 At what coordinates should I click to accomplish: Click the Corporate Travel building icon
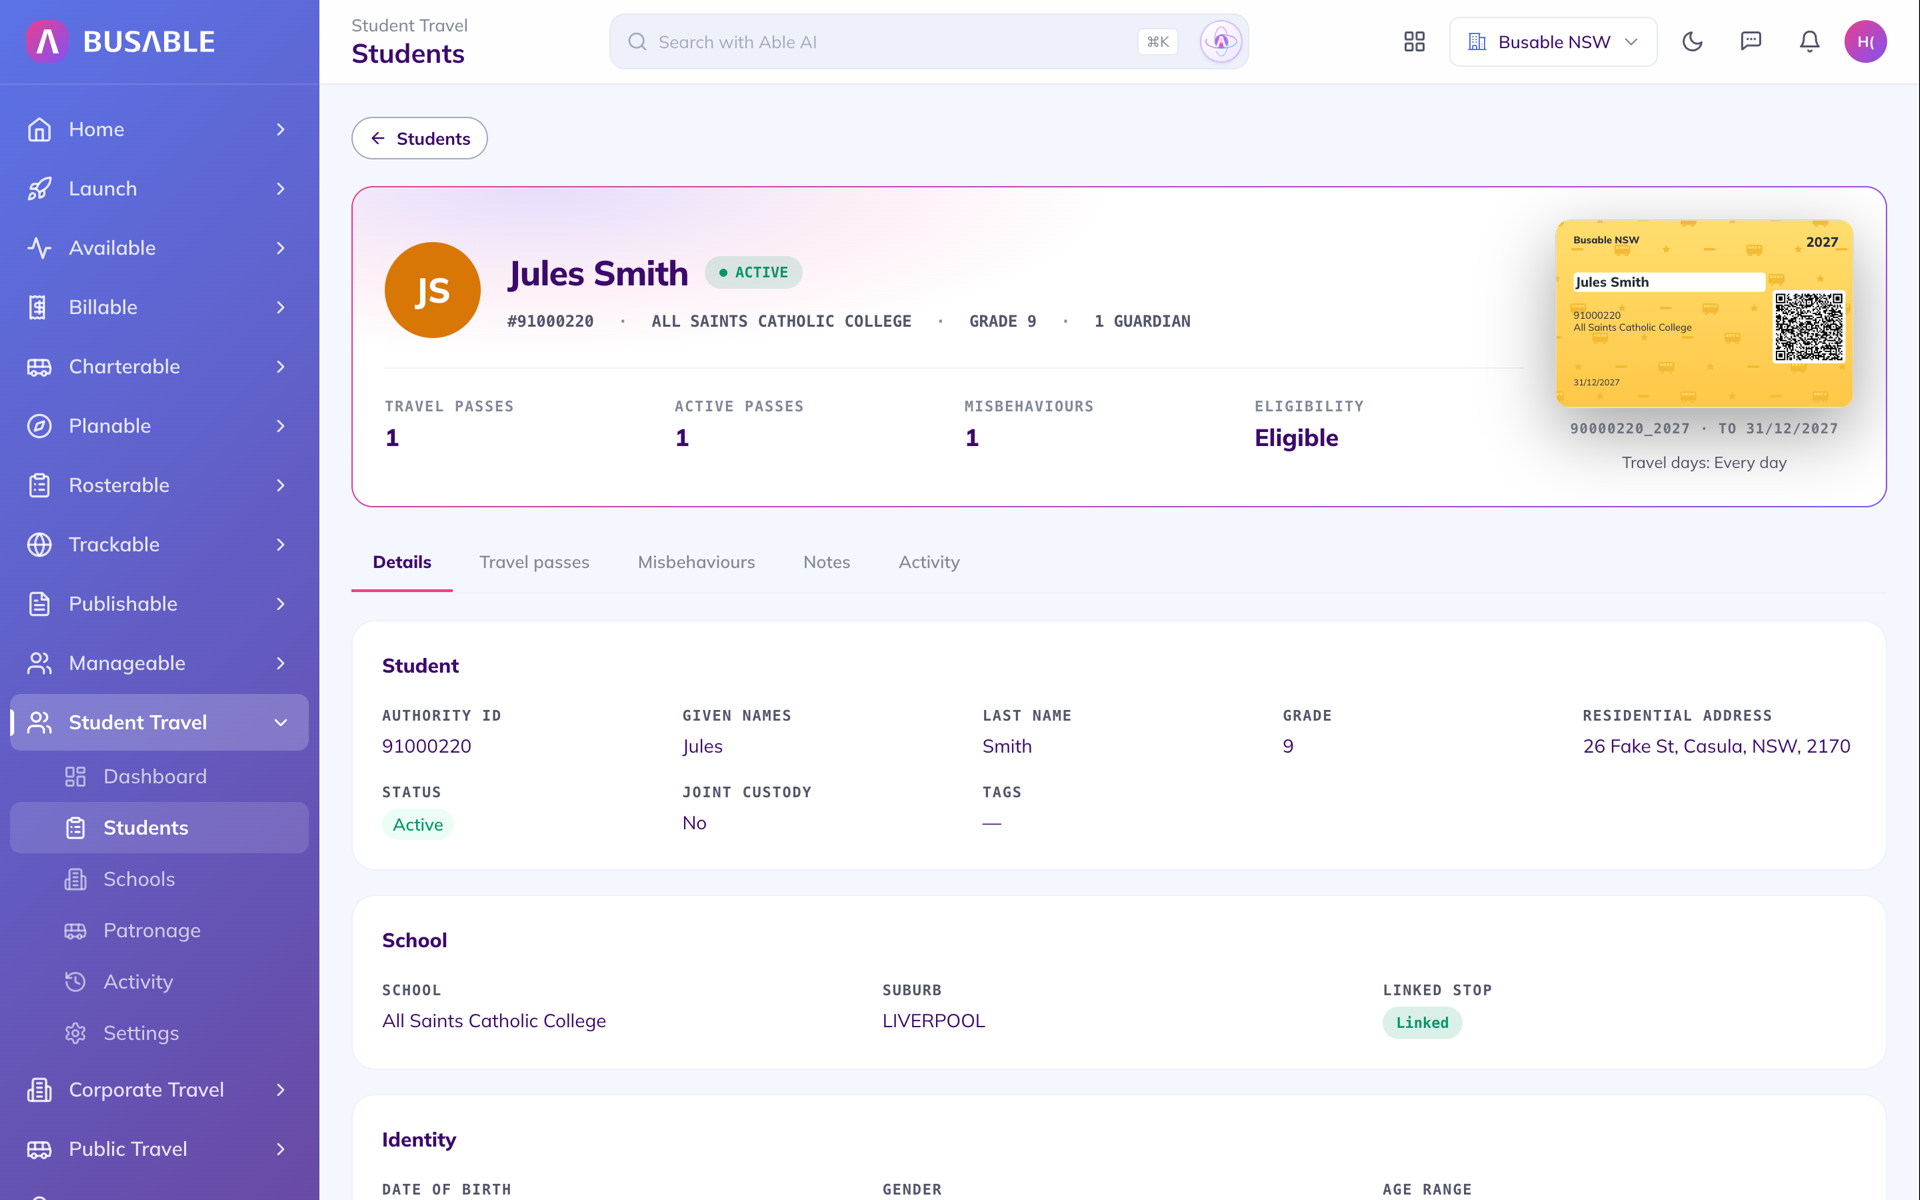[39, 1090]
